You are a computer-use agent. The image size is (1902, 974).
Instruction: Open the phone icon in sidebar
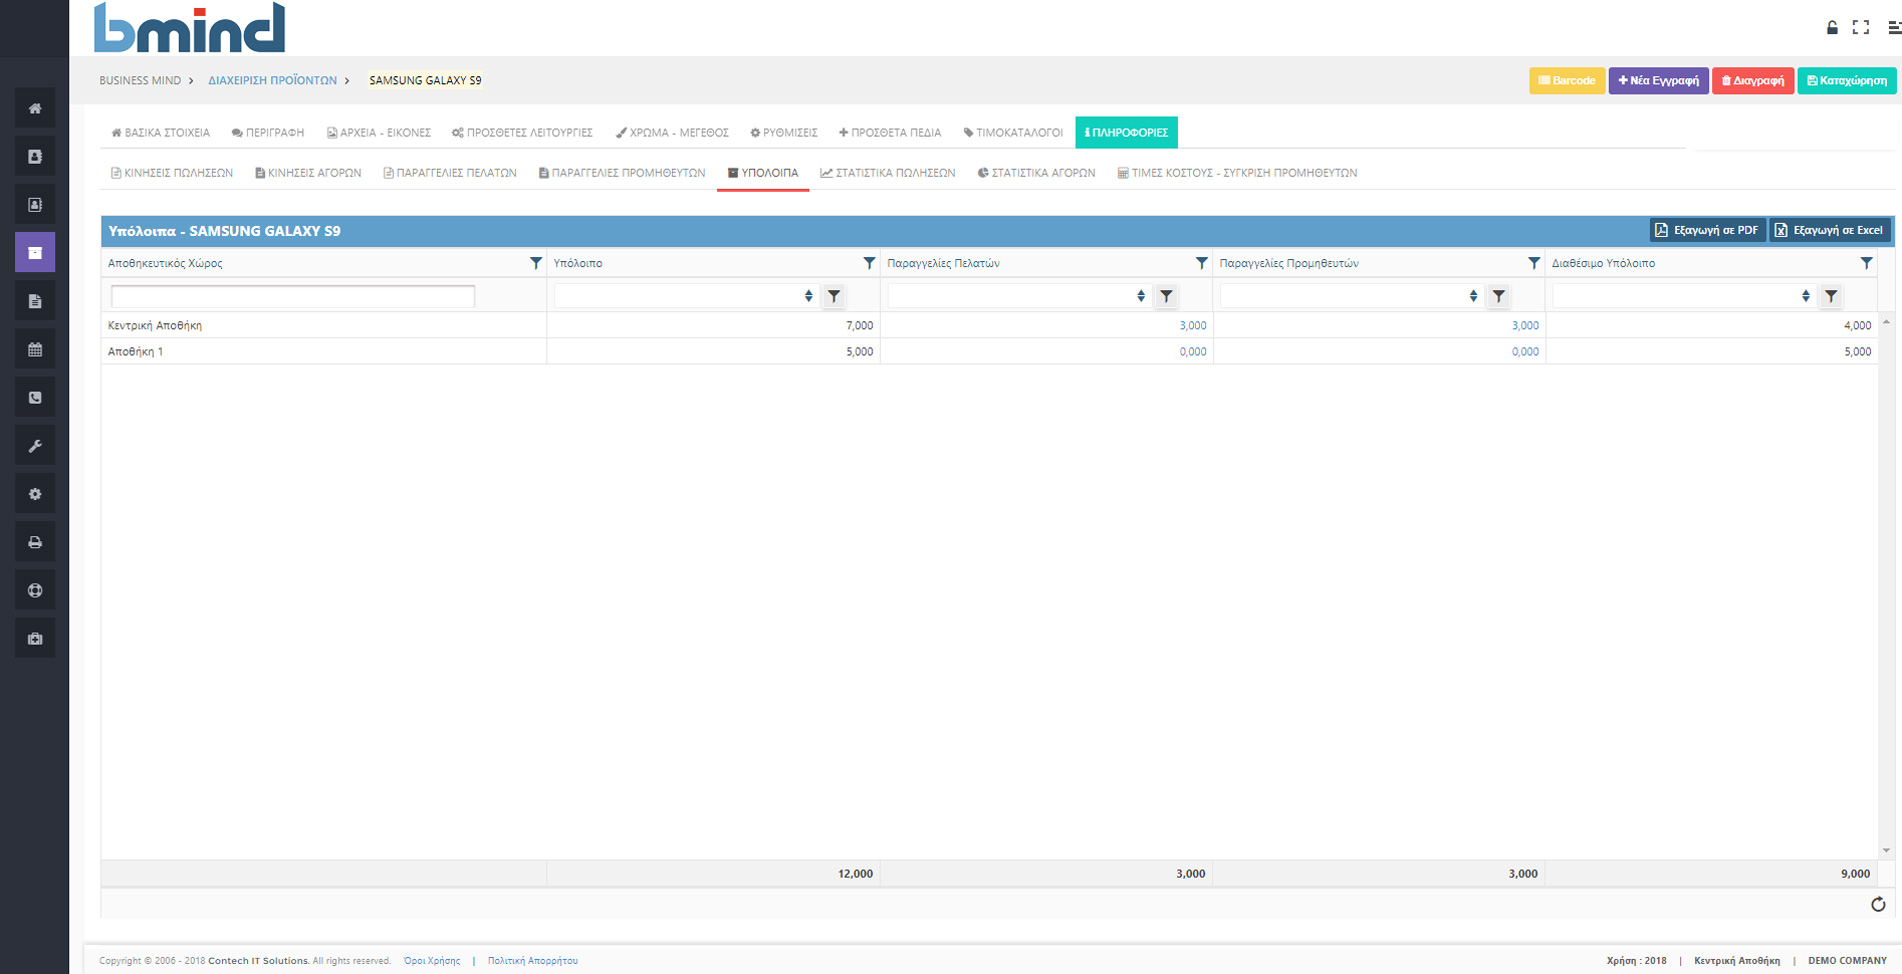(x=35, y=397)
